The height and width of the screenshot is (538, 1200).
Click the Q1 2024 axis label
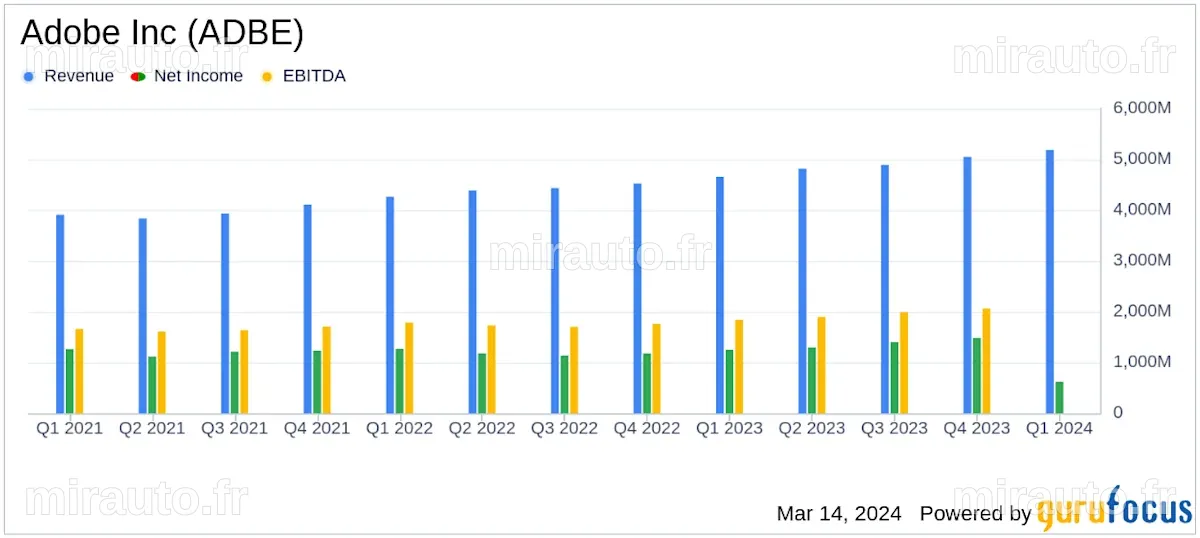[1059, 428]
